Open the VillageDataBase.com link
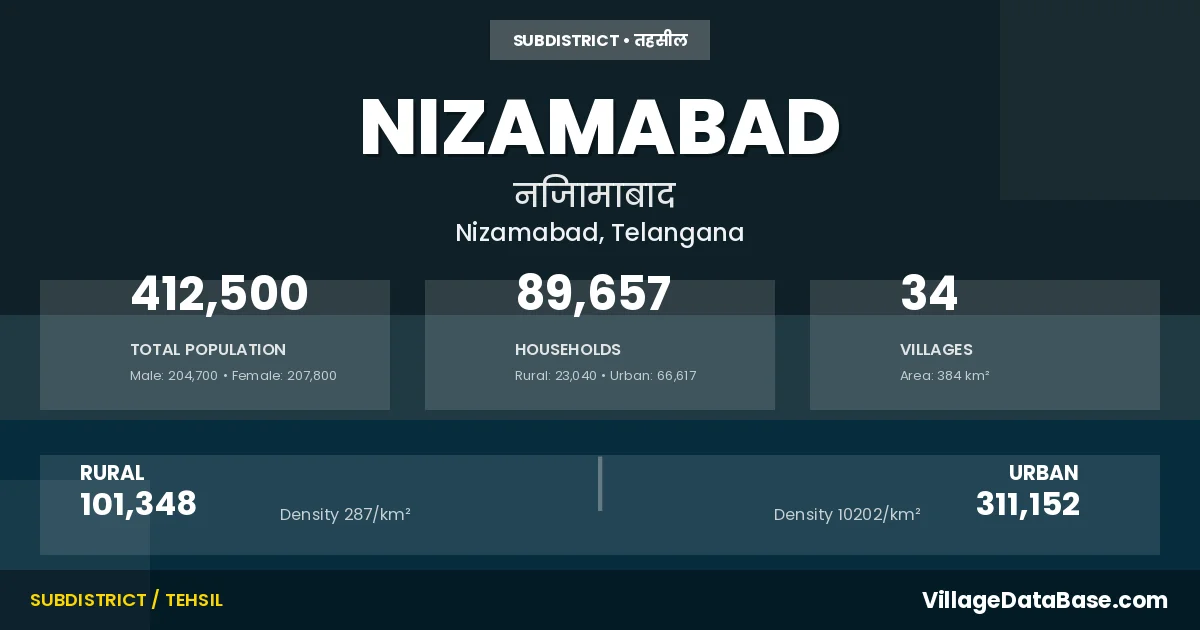1200x630 pixels. point(1044,600)
